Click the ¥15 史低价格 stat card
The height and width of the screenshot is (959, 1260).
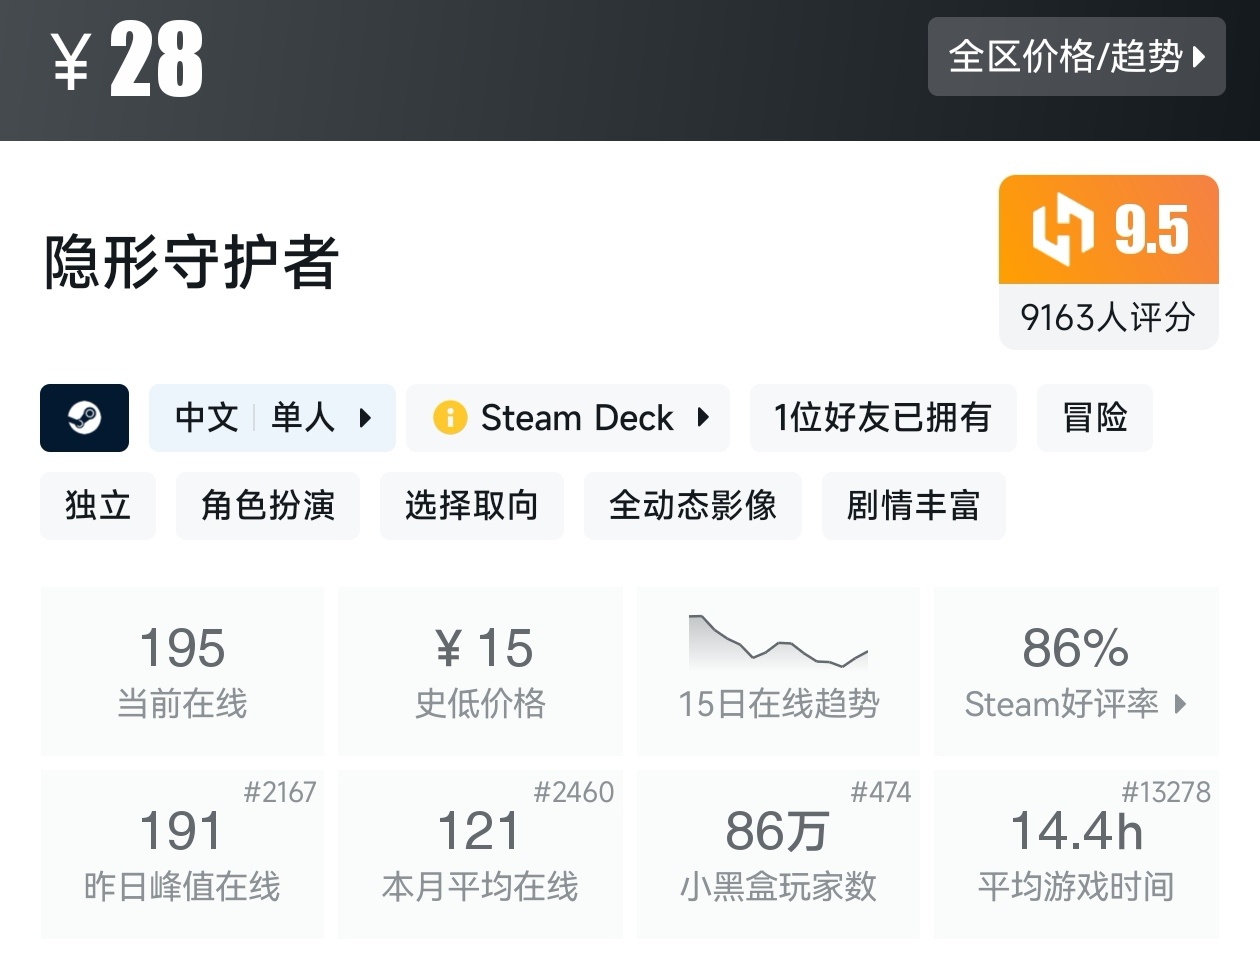[x=480, y=671]
